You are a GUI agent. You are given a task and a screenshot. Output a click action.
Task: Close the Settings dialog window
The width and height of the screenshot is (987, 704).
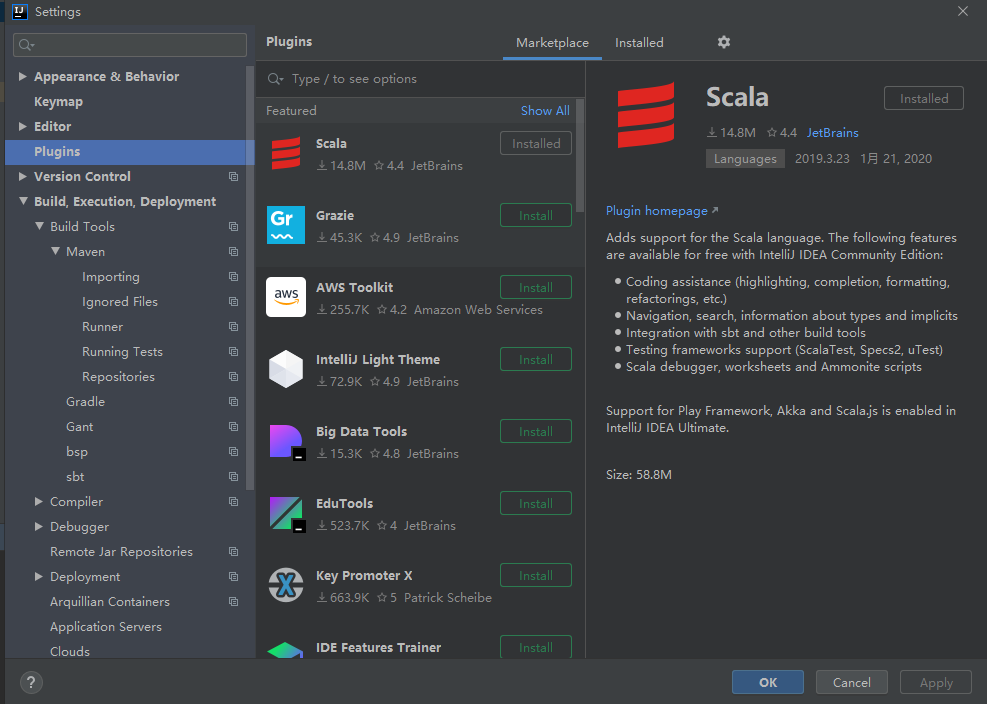[962, 11]
